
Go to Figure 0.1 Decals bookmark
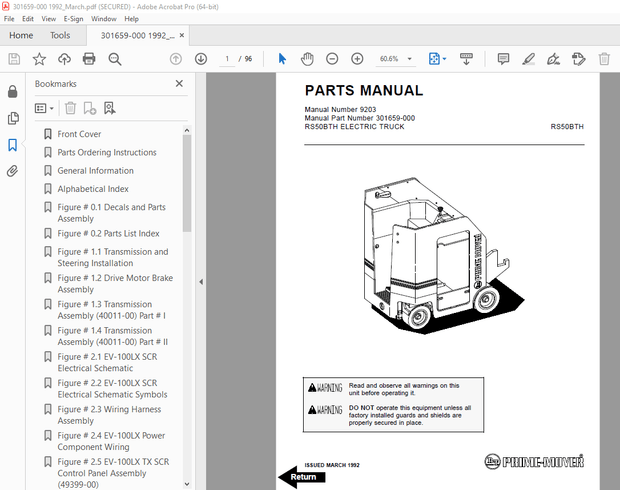[112, 213]
